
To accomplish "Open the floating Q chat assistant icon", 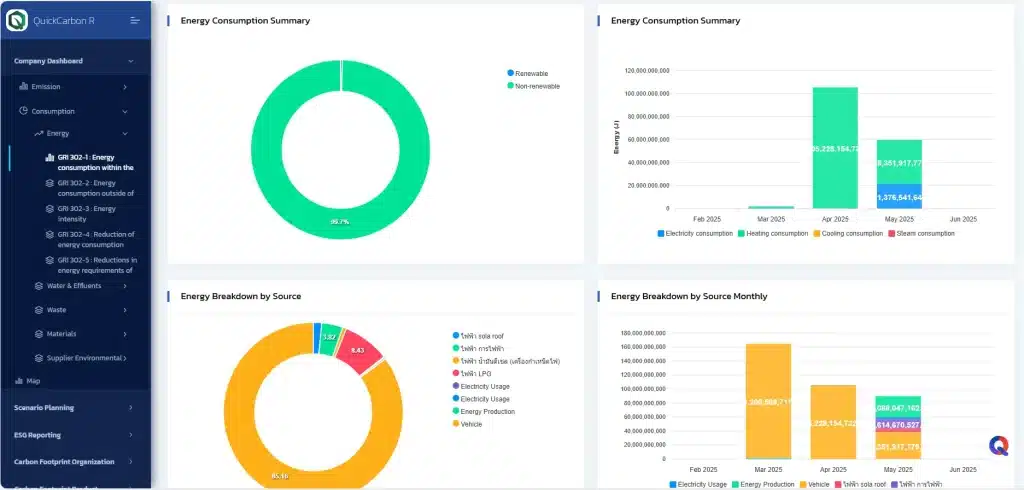I will click(x=999, y=446).
